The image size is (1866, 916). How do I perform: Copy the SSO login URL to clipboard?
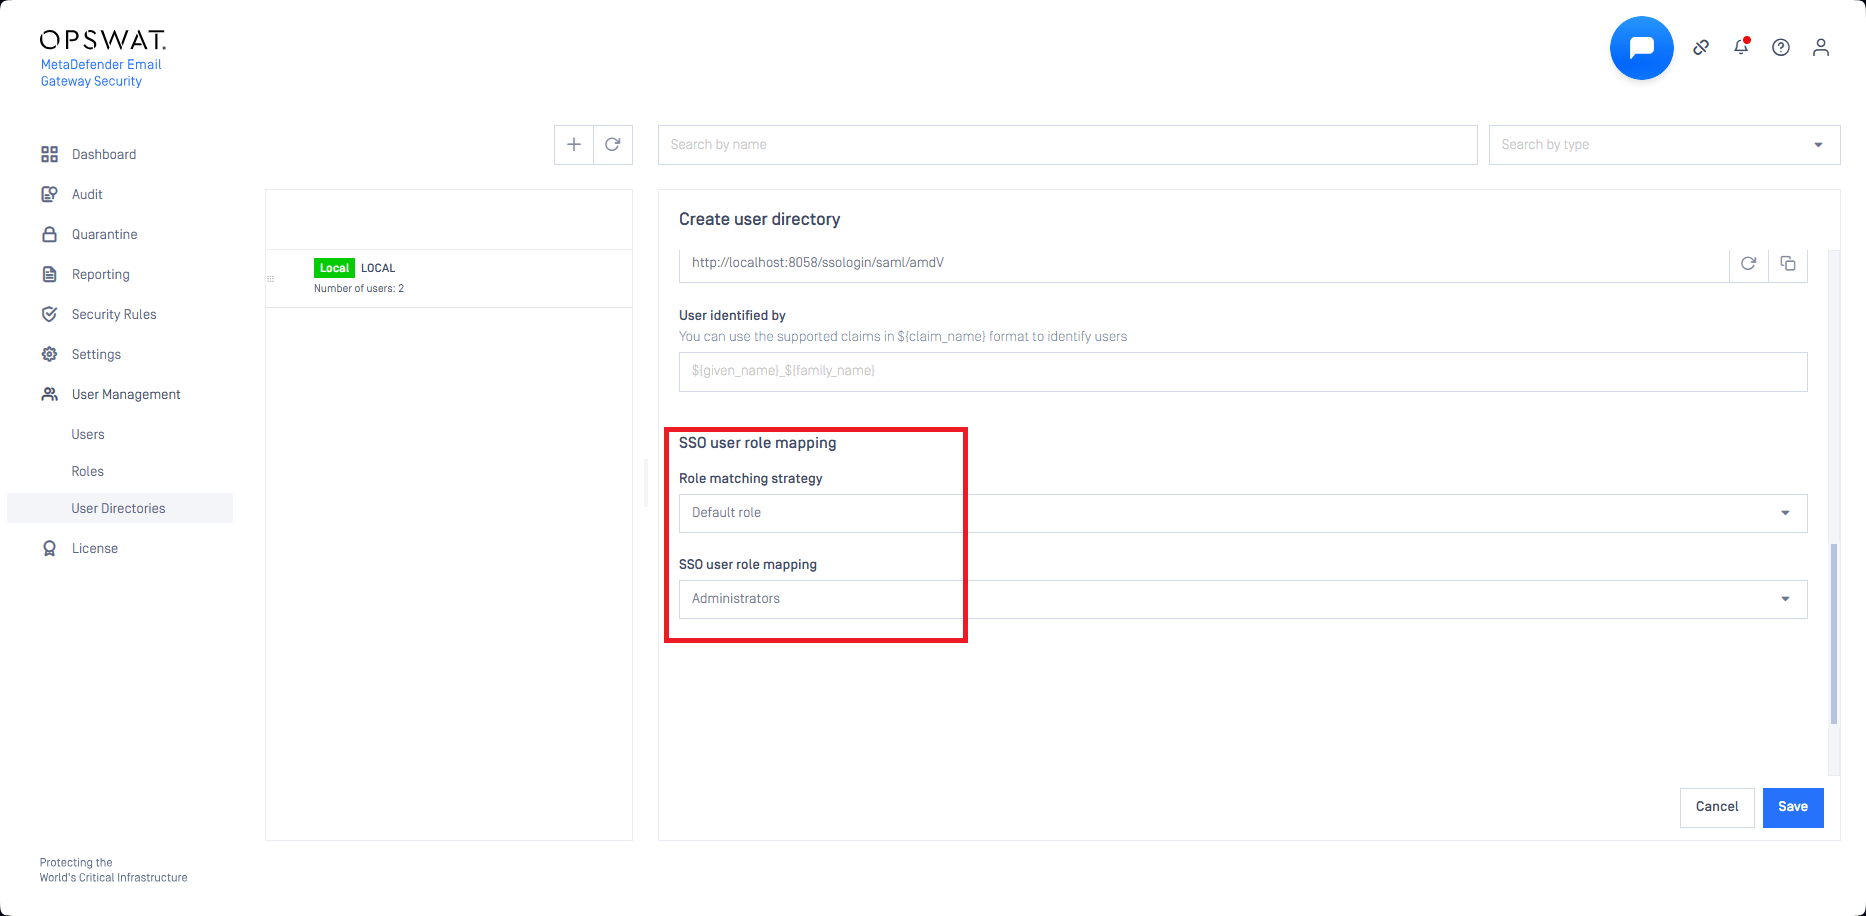(1788, 264)
